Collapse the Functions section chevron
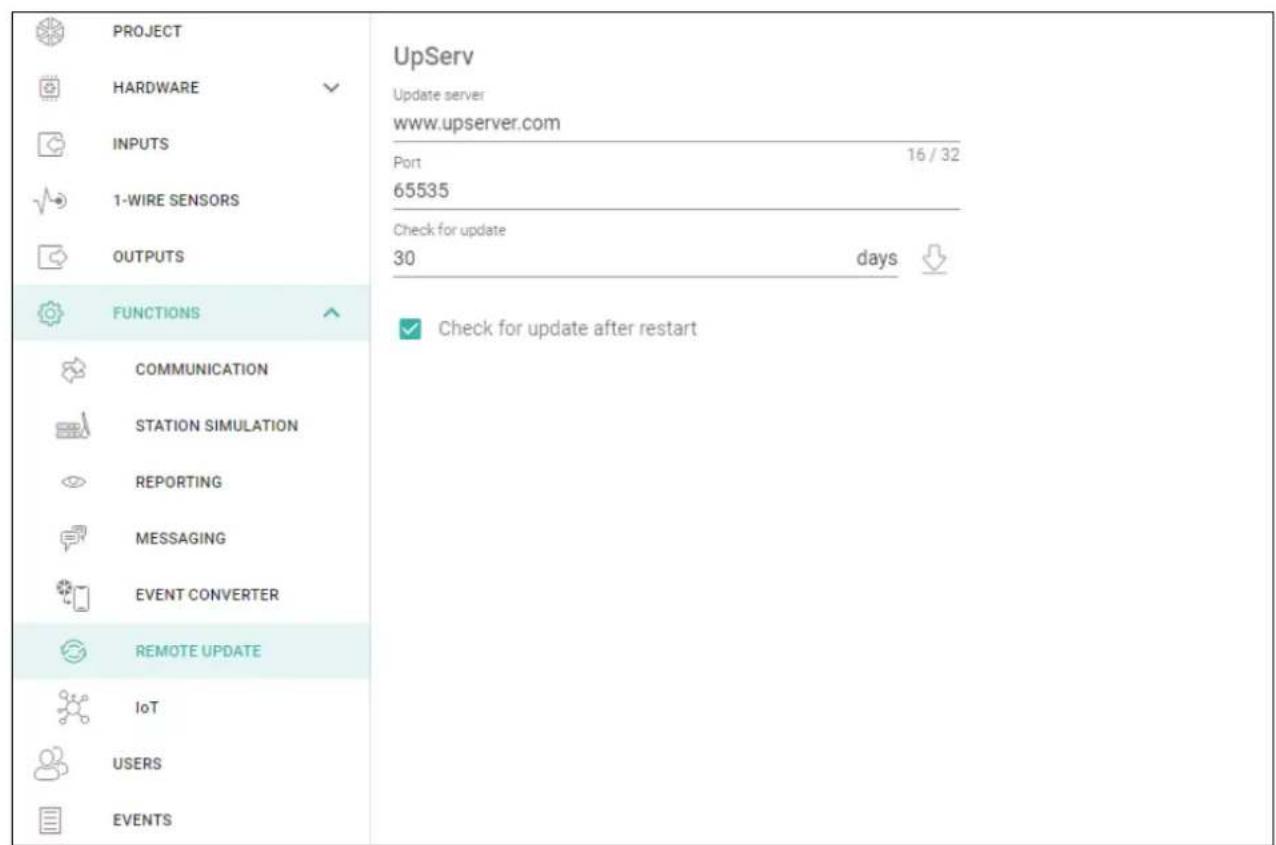 pyautogui.click(x=332, y=313)
